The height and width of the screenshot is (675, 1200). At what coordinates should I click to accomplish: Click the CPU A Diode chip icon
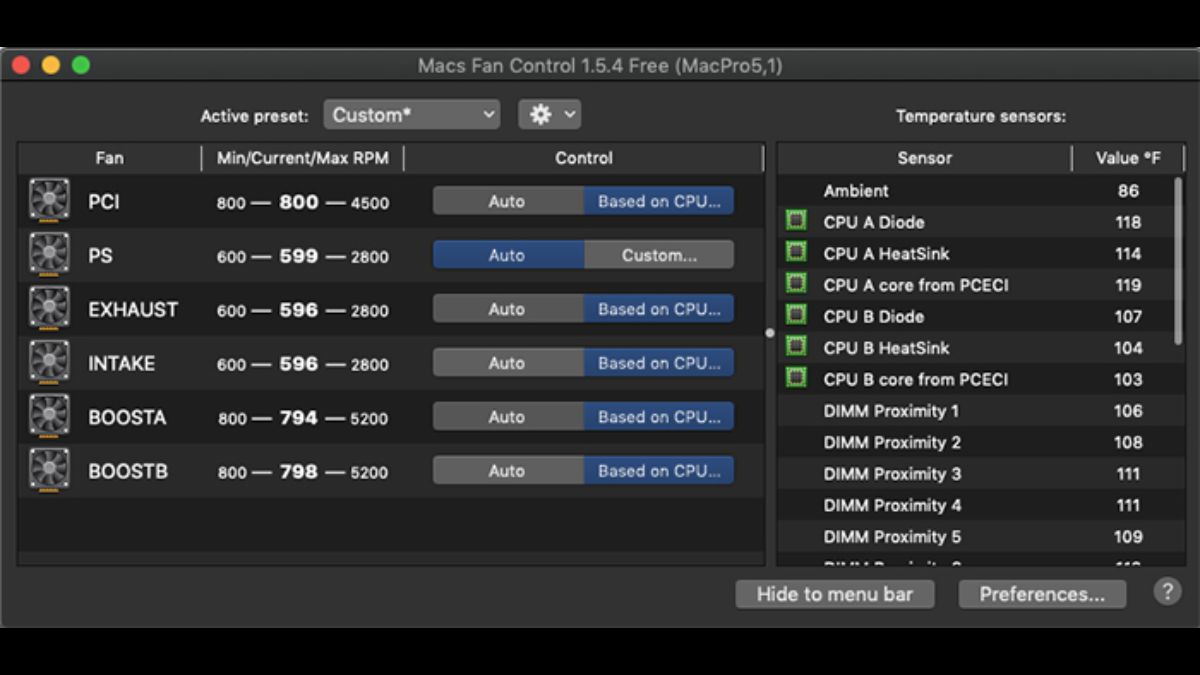(796, 221)
